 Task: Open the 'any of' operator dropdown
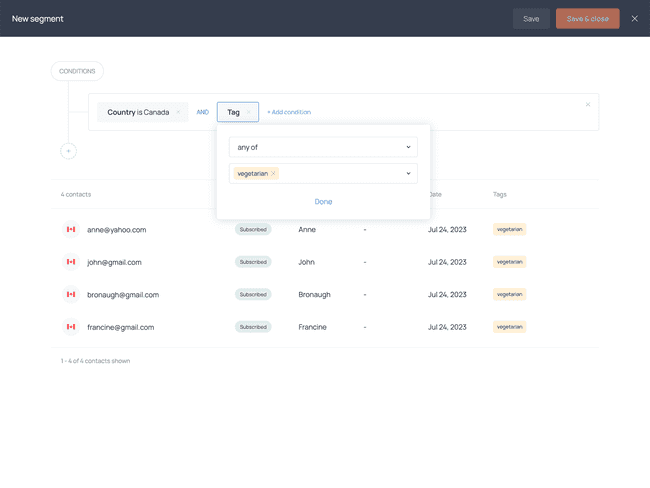point(323,147)
